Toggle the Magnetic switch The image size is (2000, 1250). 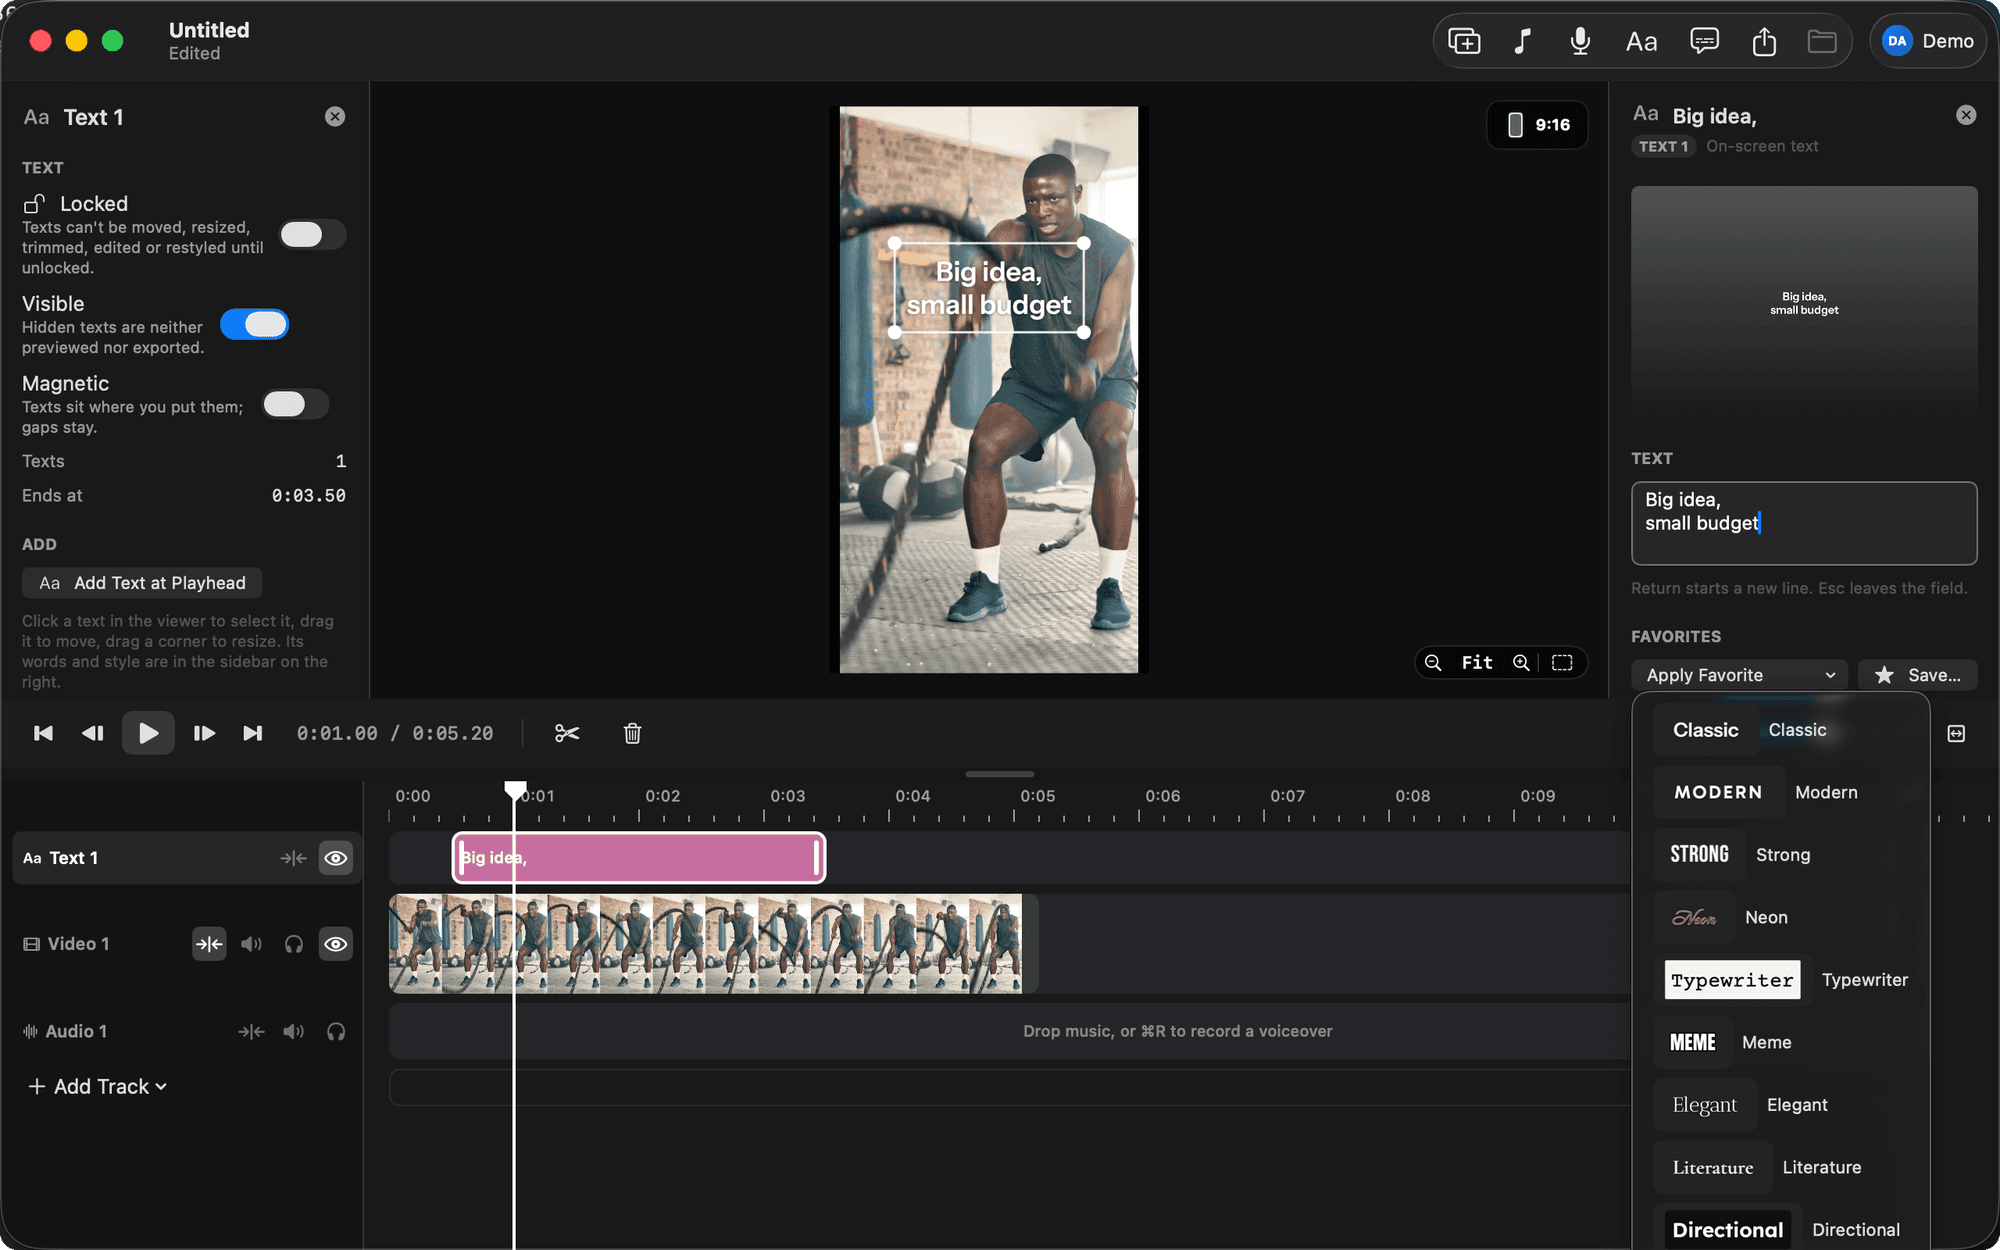click(295, 404)
